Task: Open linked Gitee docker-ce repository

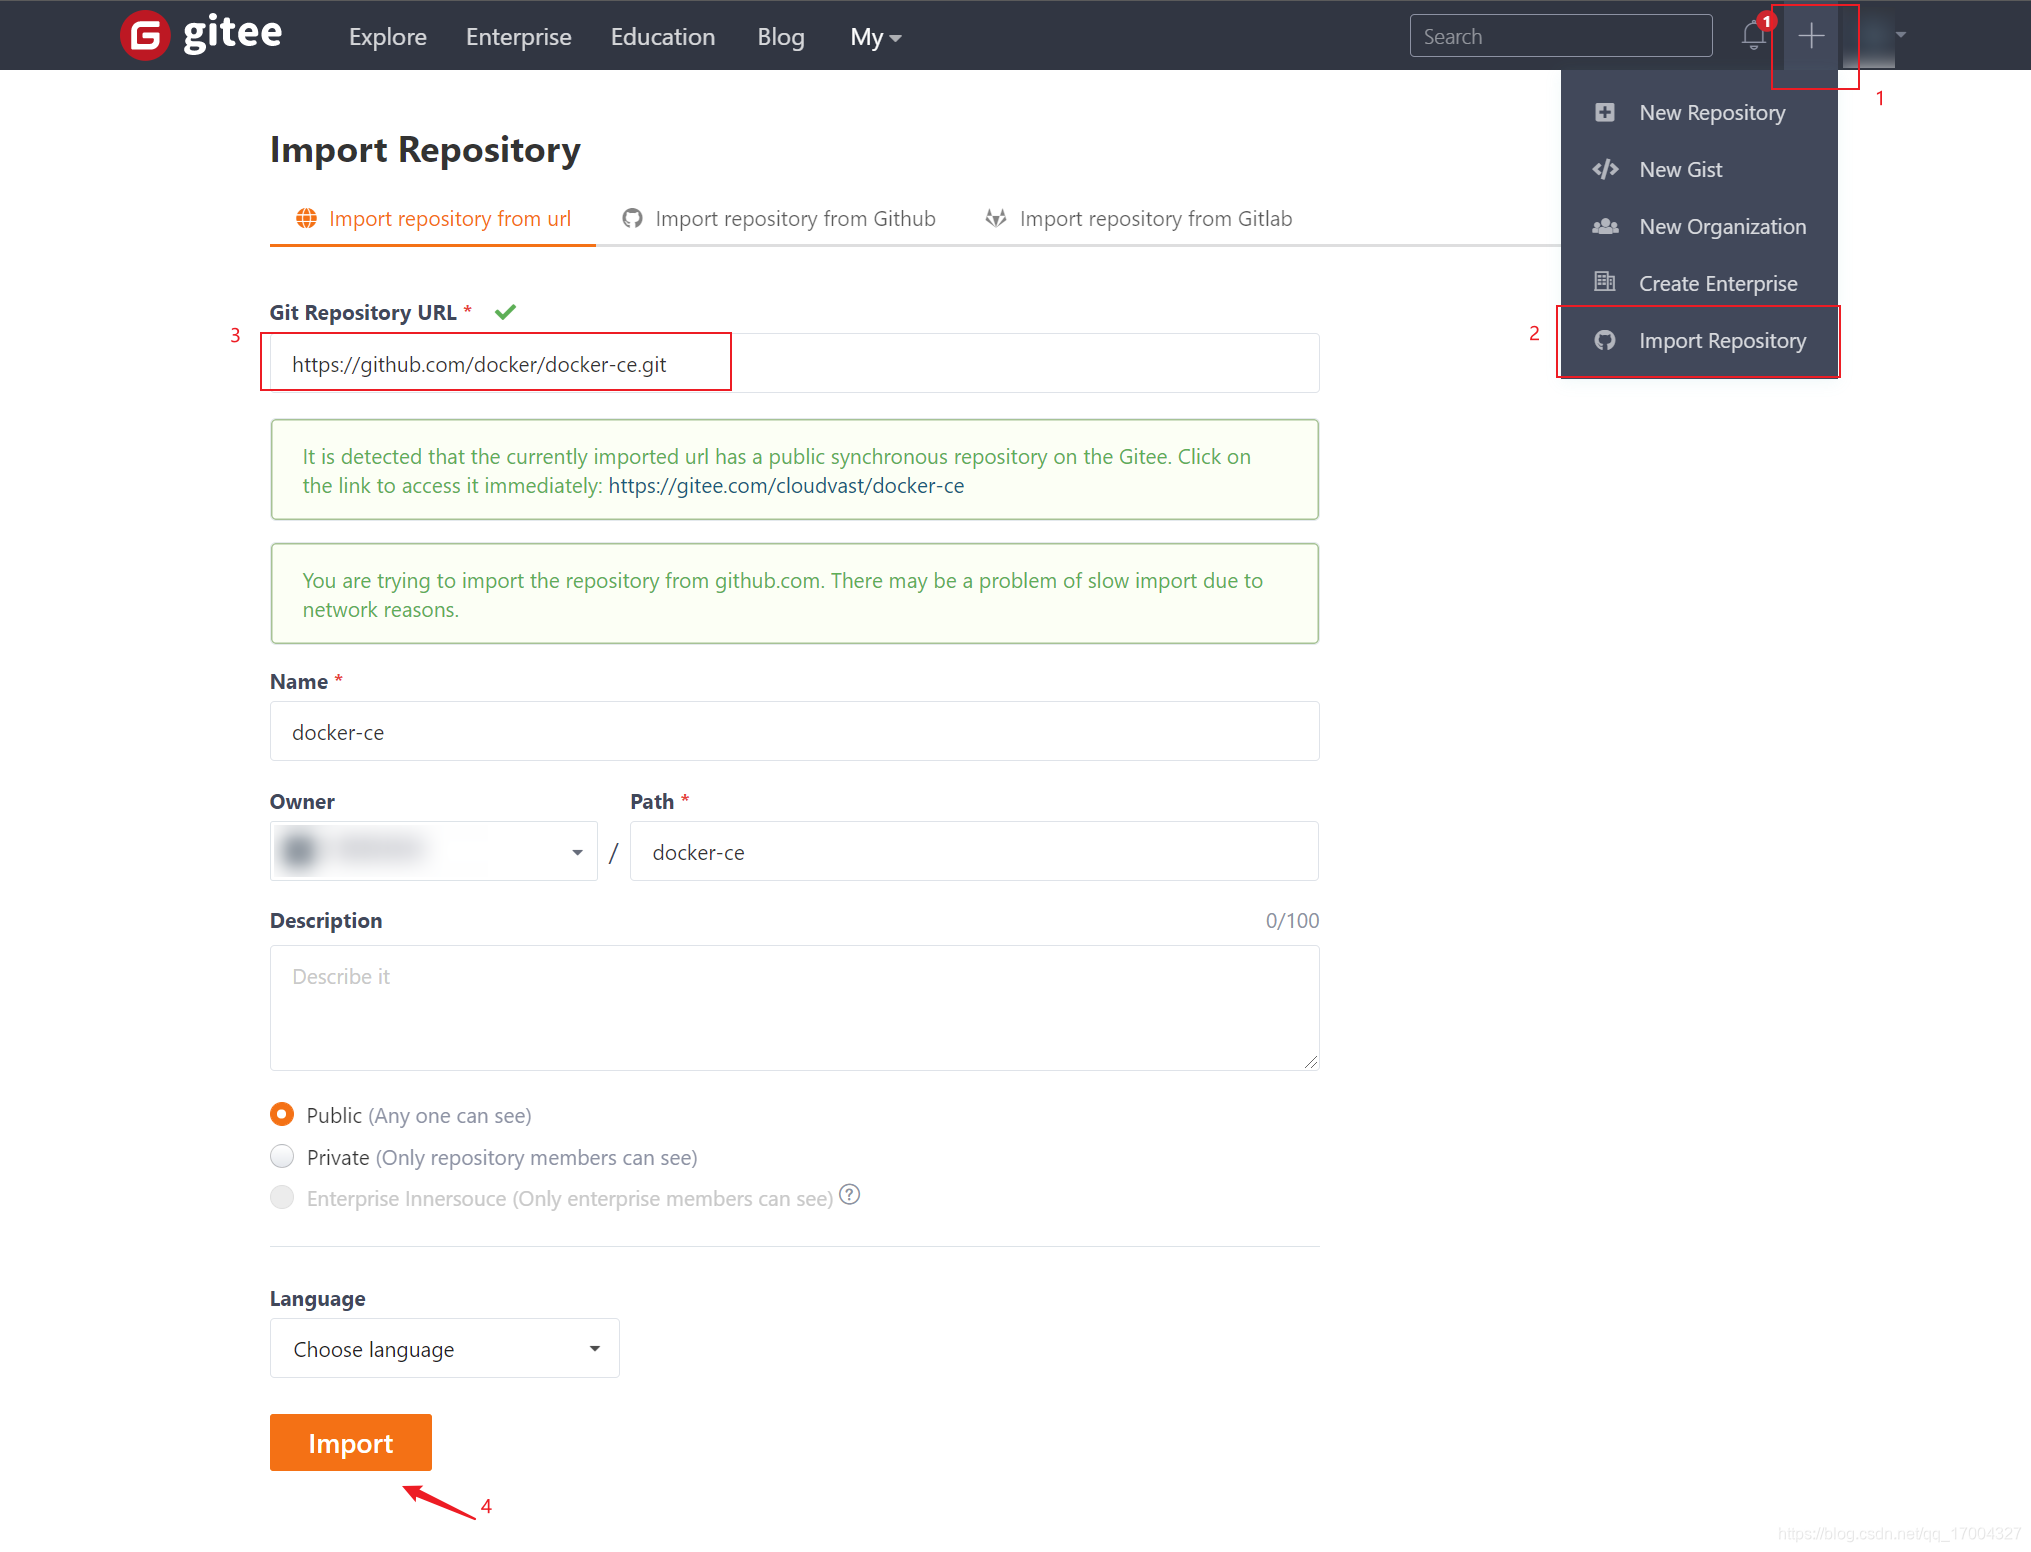Action: click(x=787, y=486)
